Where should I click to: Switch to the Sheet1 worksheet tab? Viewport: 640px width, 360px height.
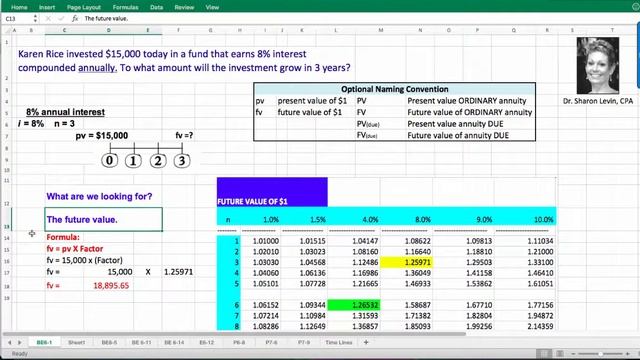76,342
